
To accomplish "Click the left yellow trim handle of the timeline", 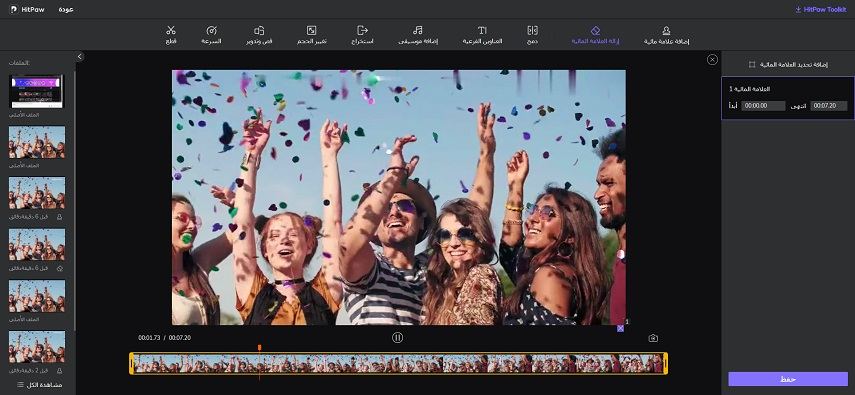I will click(131, 363).
